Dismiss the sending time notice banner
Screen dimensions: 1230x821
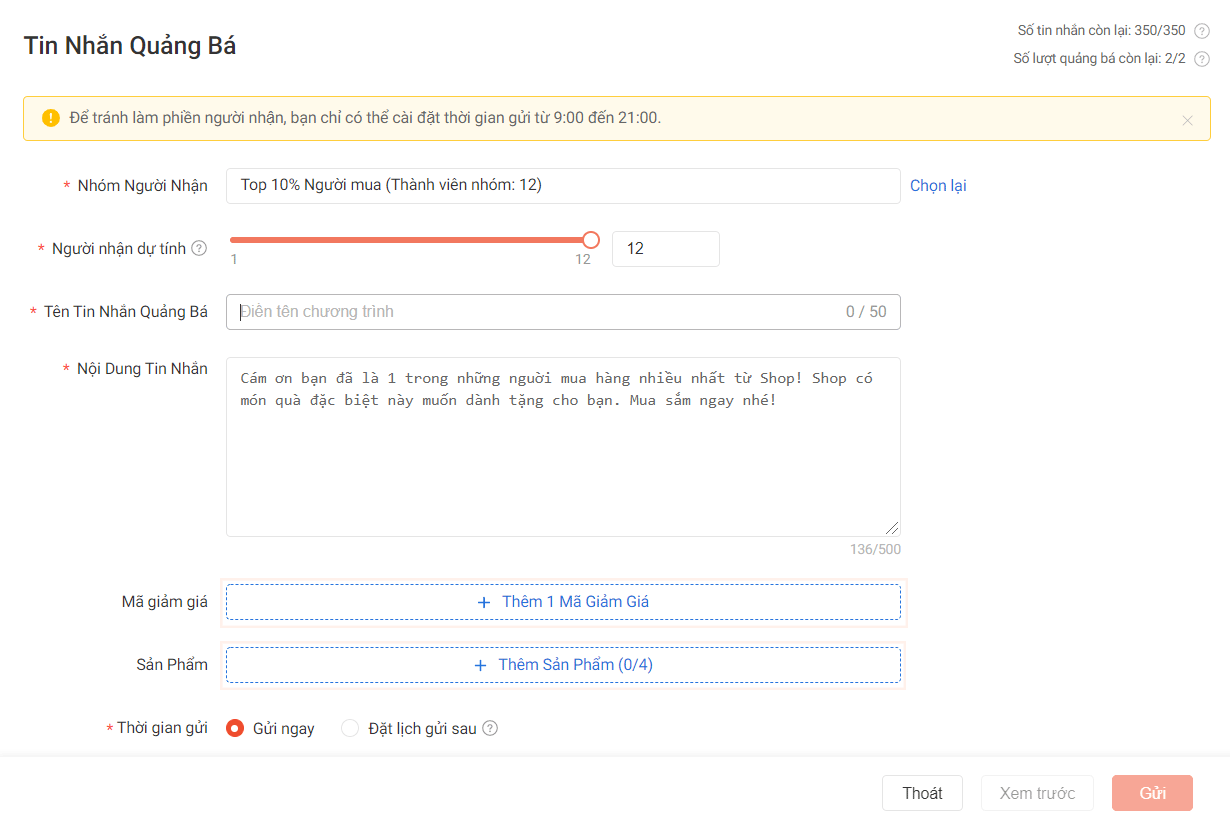tap(1187, 120)
